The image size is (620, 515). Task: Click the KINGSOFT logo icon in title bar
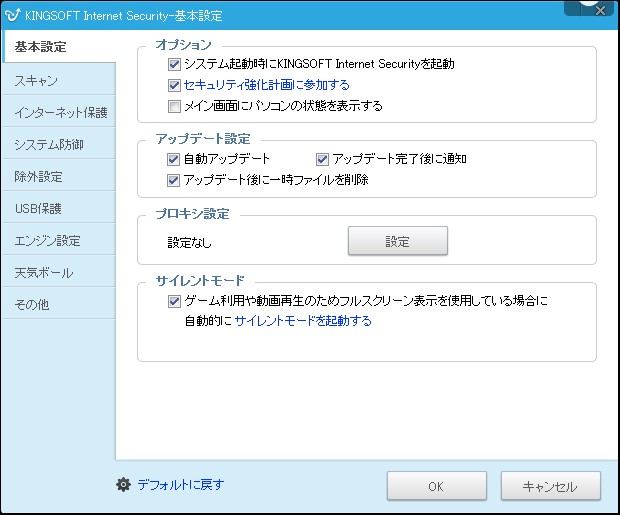tap(12, 15)
